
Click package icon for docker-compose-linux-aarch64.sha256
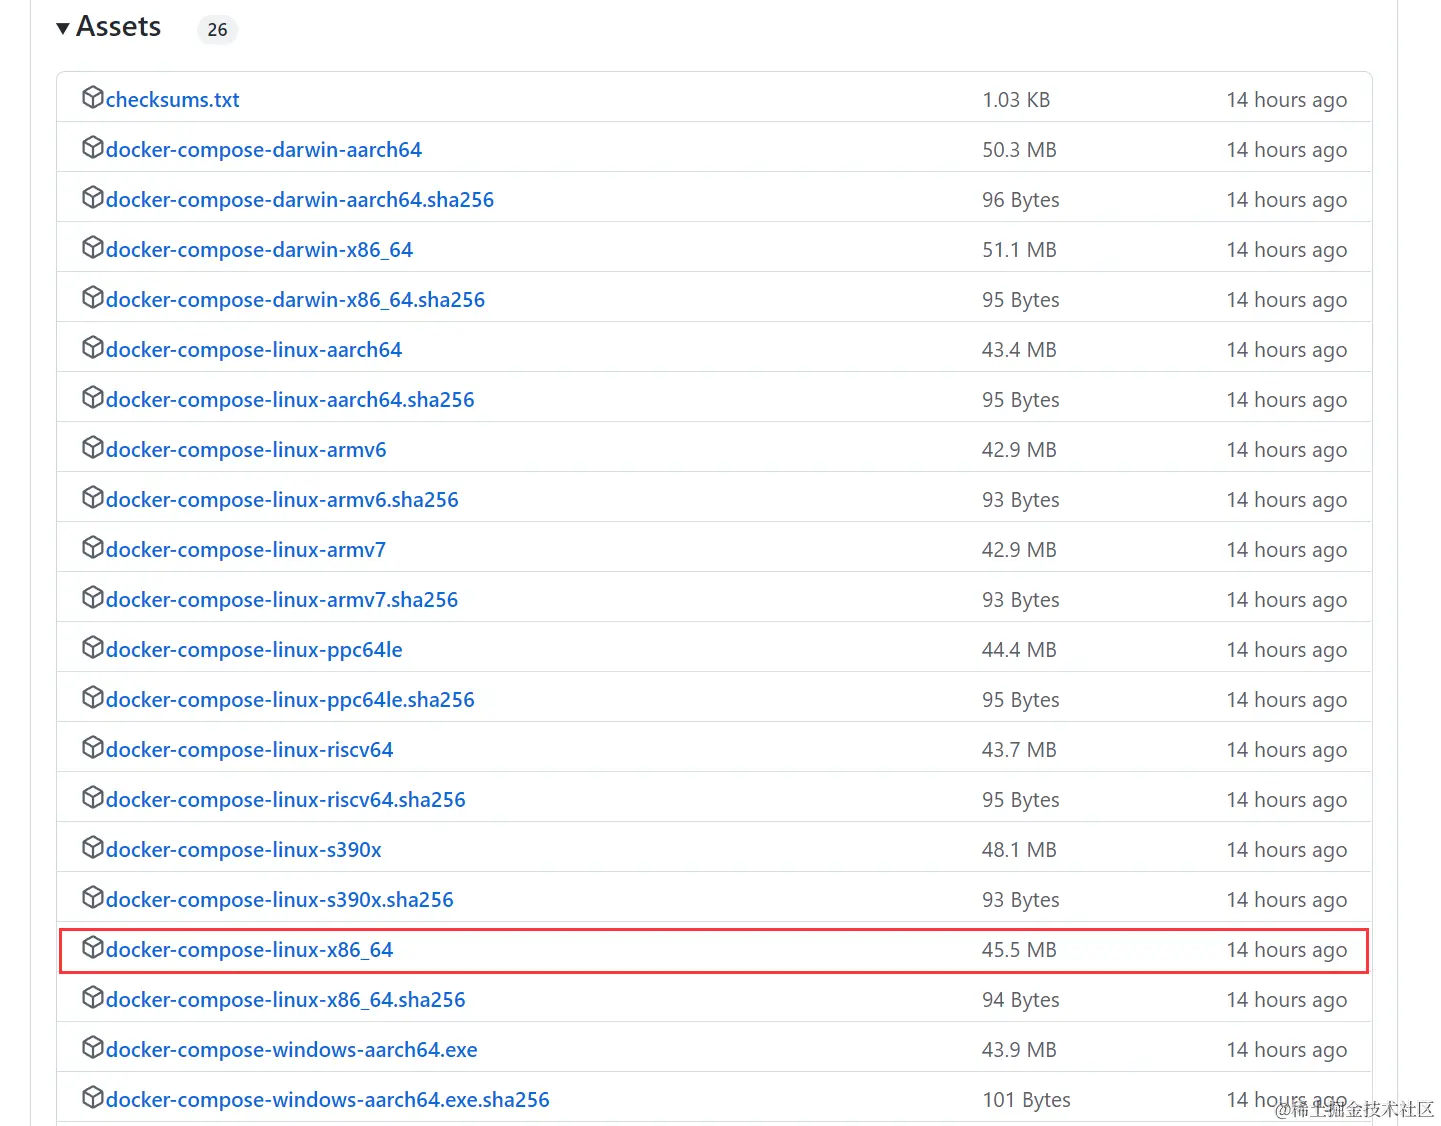click(x=93, y=397)
